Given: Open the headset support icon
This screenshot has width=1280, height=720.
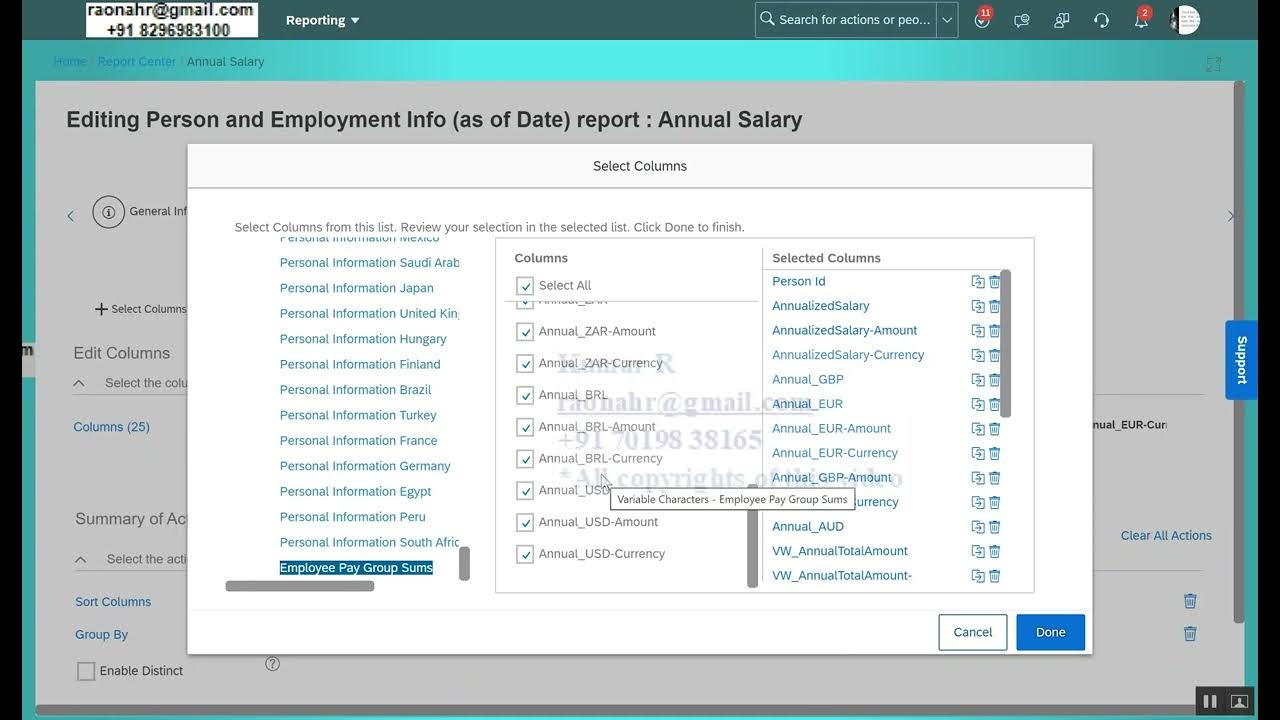Looking at the screenshot, I should (1101, 20).
